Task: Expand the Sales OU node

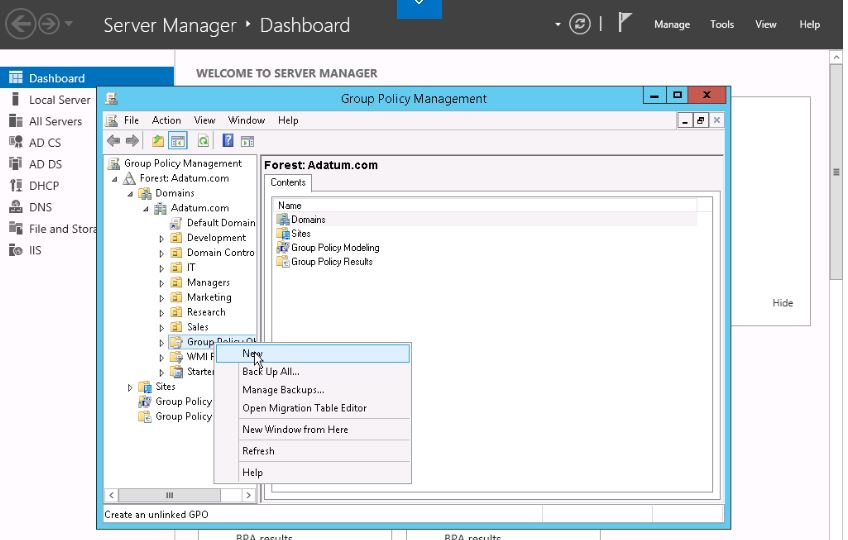Action: 161,327
